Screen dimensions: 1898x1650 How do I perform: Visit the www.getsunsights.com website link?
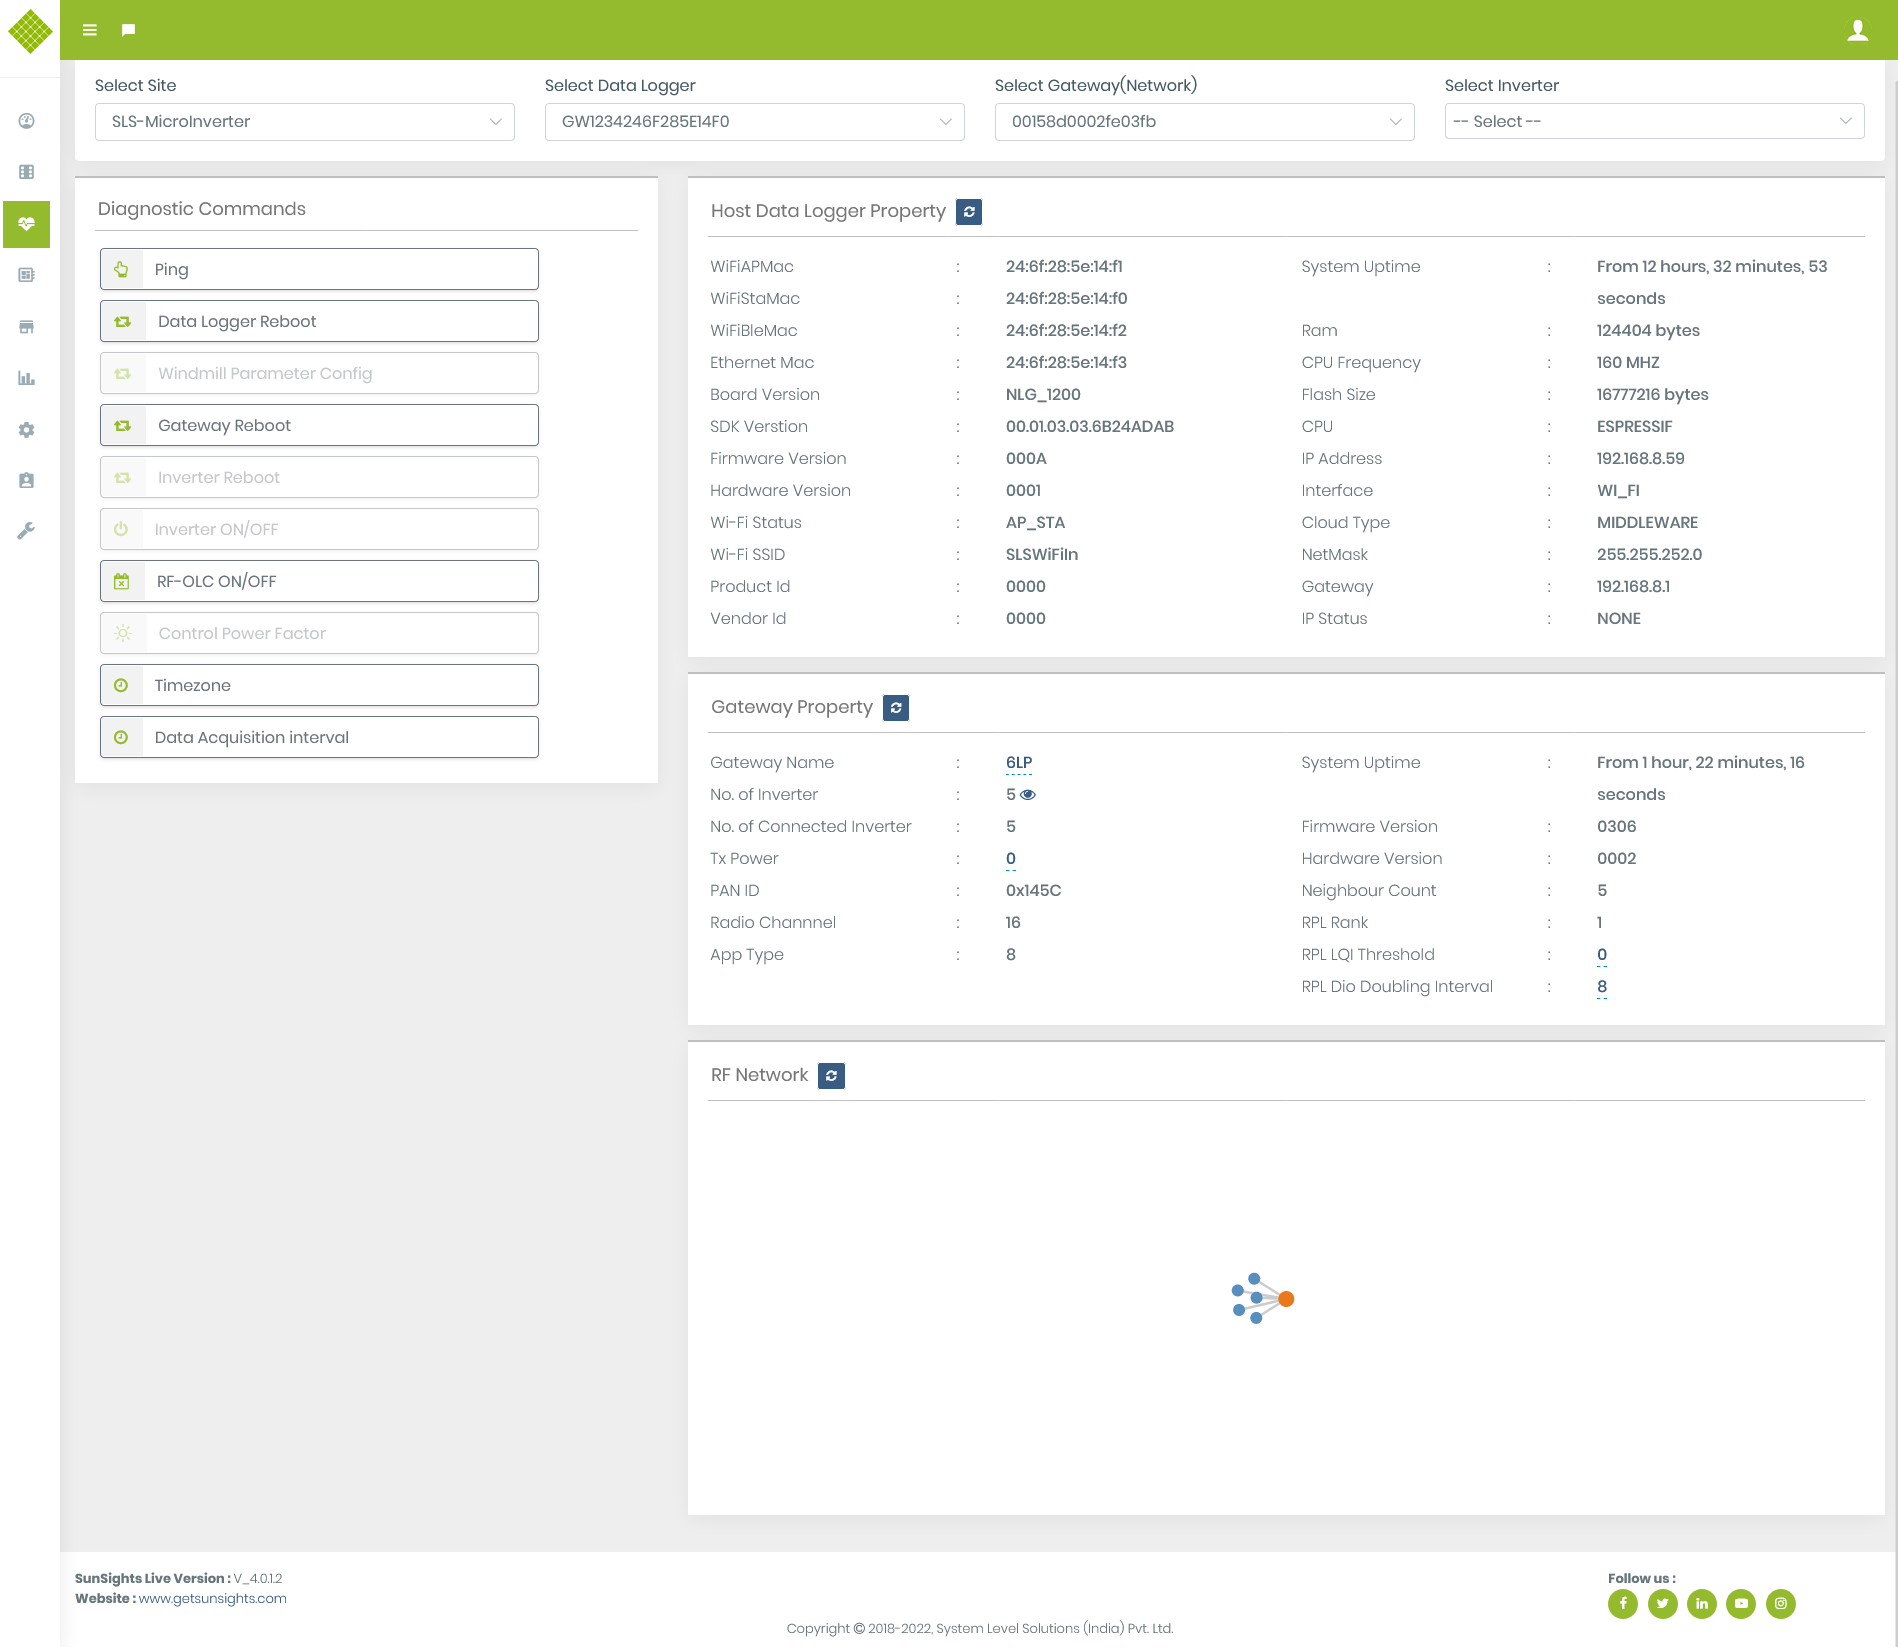coord(212,1598)
